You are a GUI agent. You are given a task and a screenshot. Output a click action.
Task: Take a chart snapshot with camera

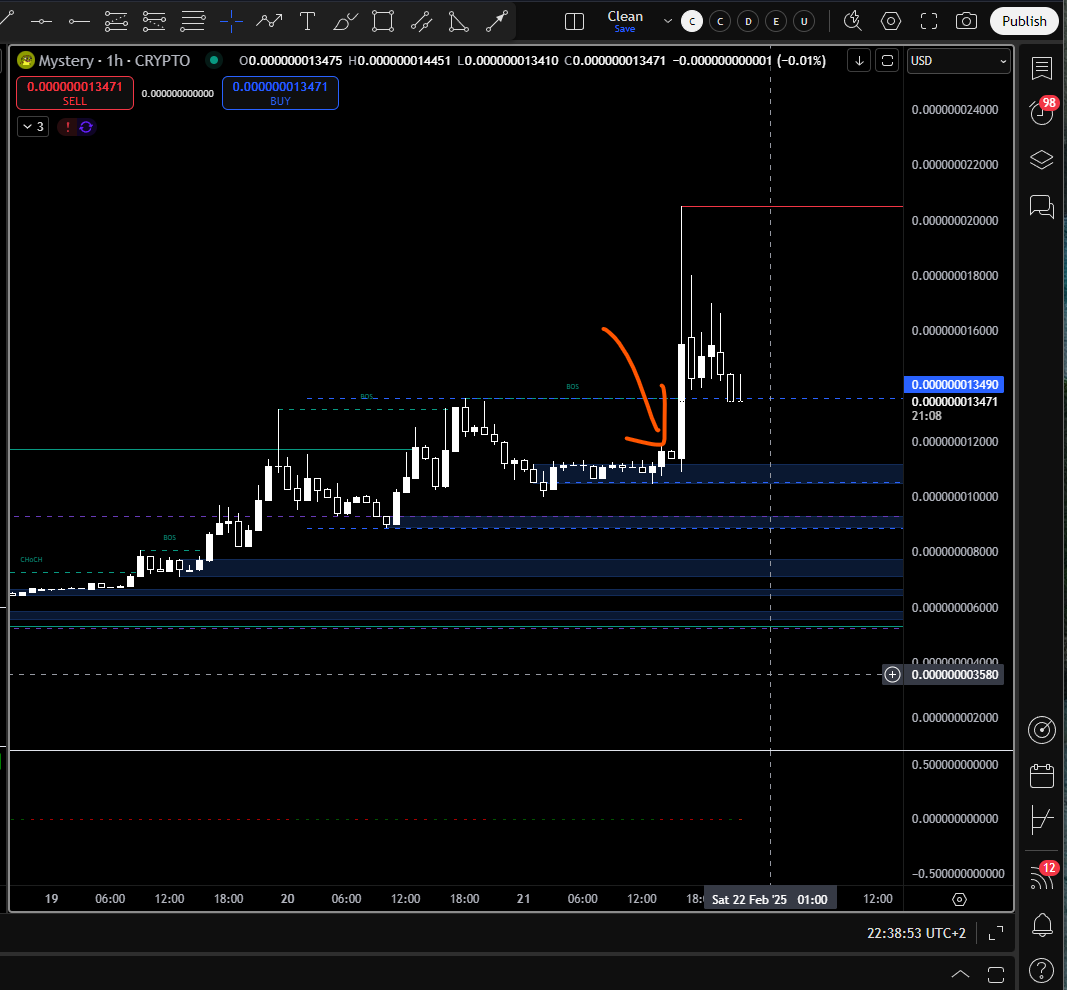tap(966, 22)
